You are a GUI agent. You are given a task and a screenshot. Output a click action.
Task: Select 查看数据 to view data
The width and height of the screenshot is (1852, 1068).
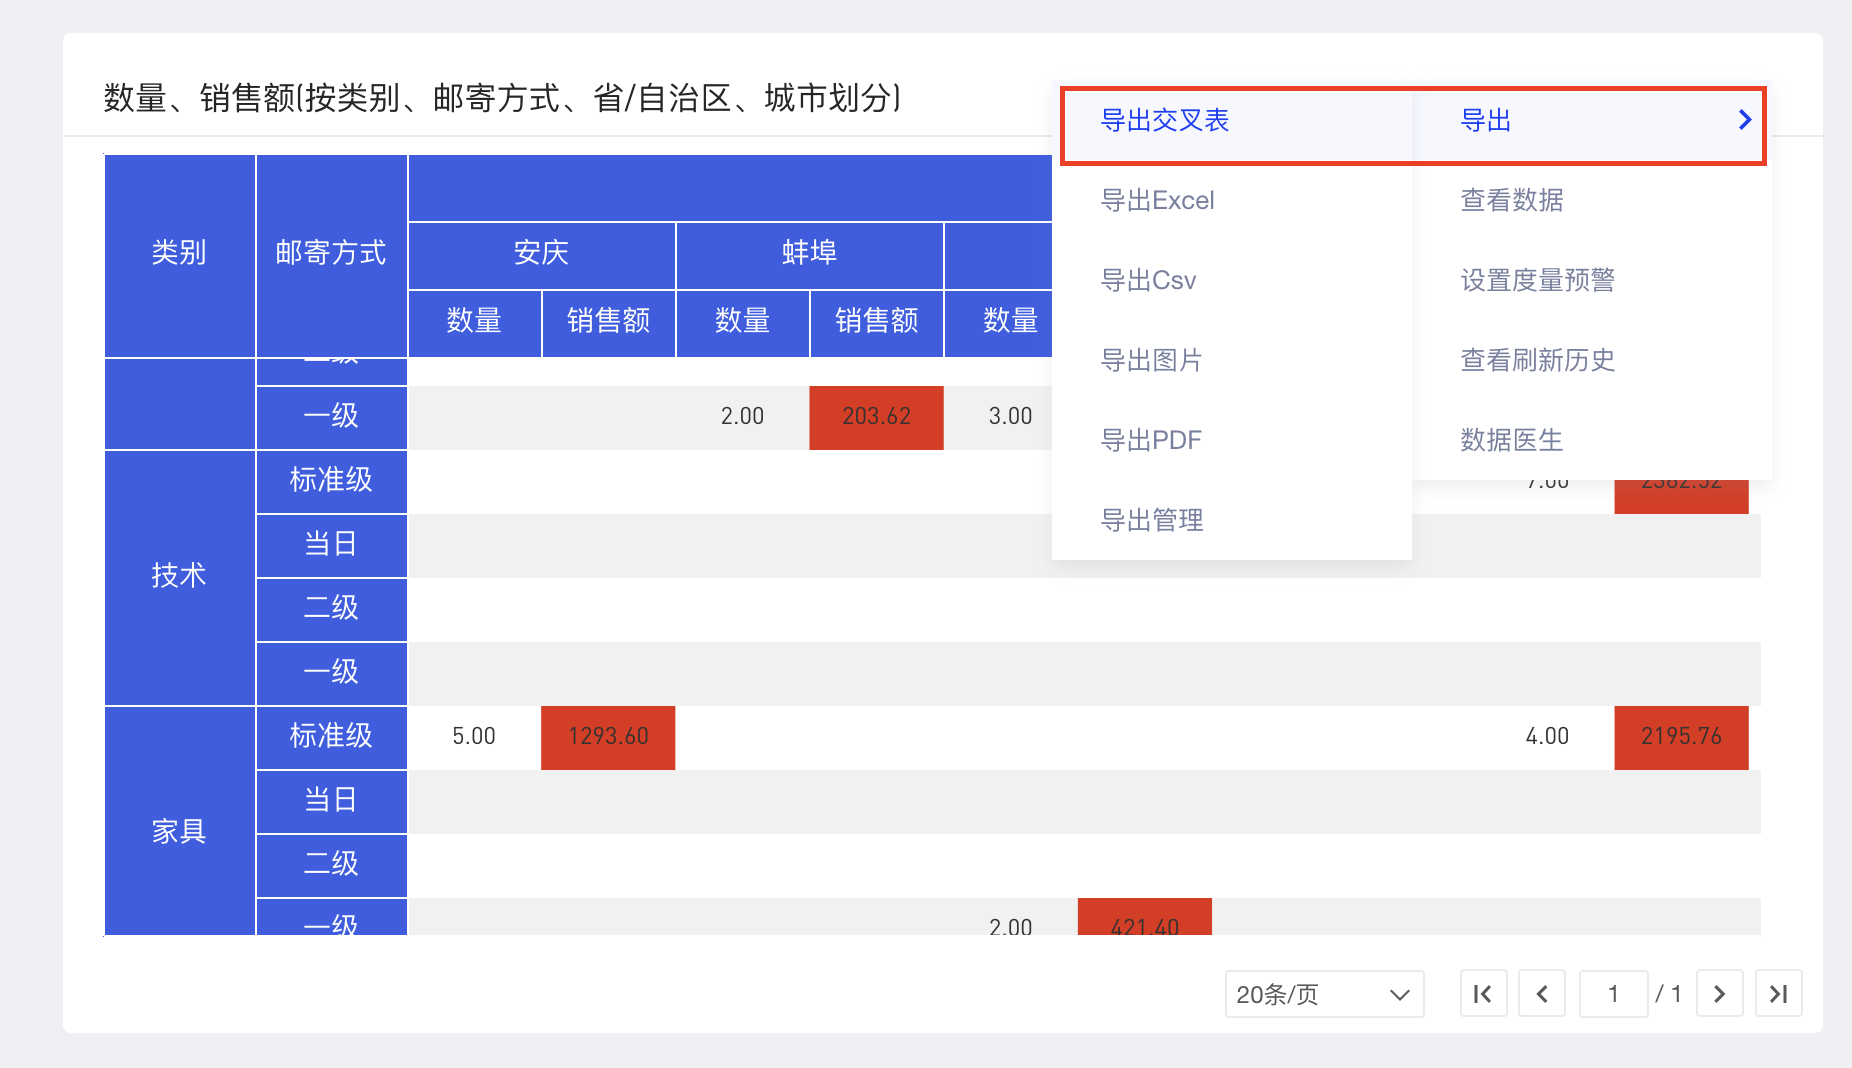tap(1510, 200)
